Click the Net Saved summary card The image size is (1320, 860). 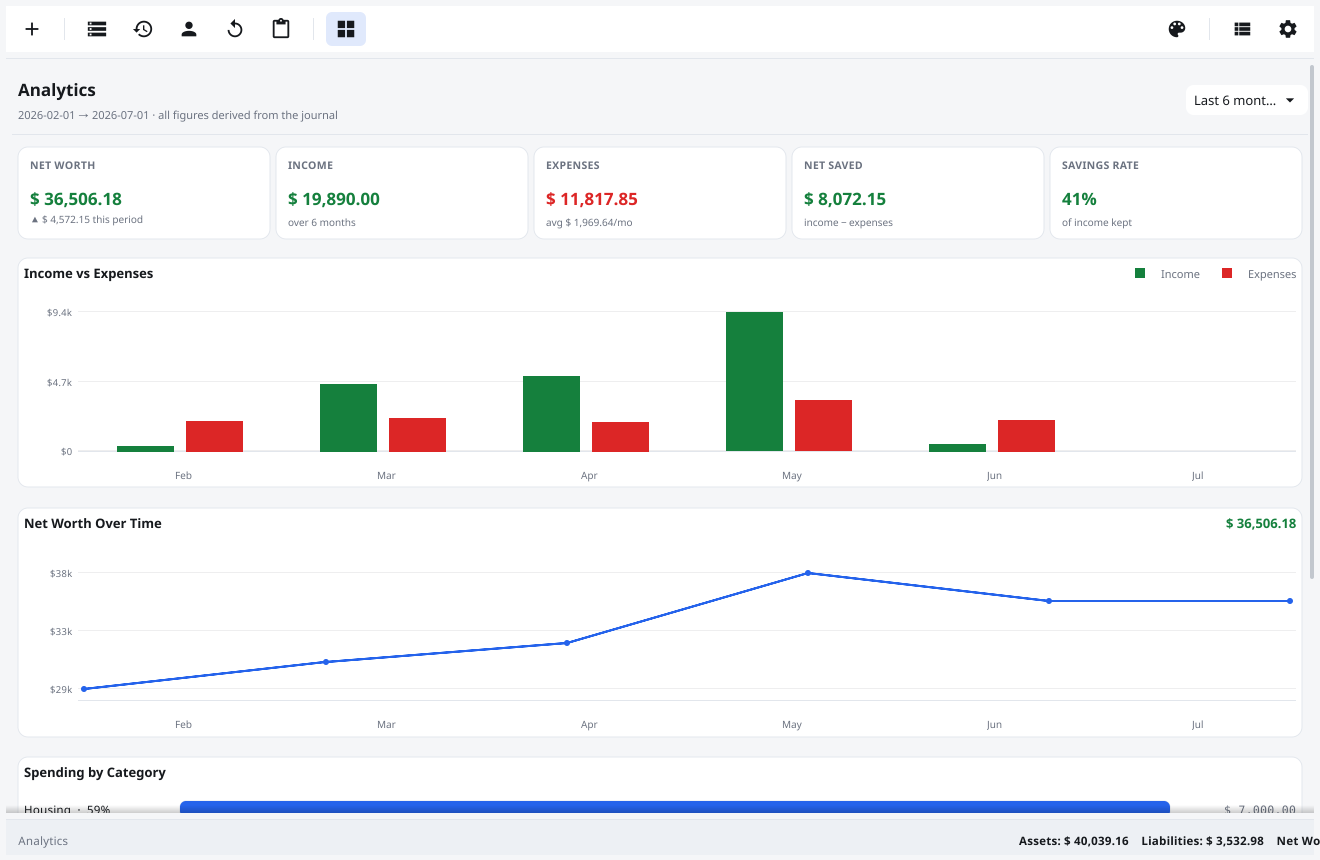coord(918,193)
